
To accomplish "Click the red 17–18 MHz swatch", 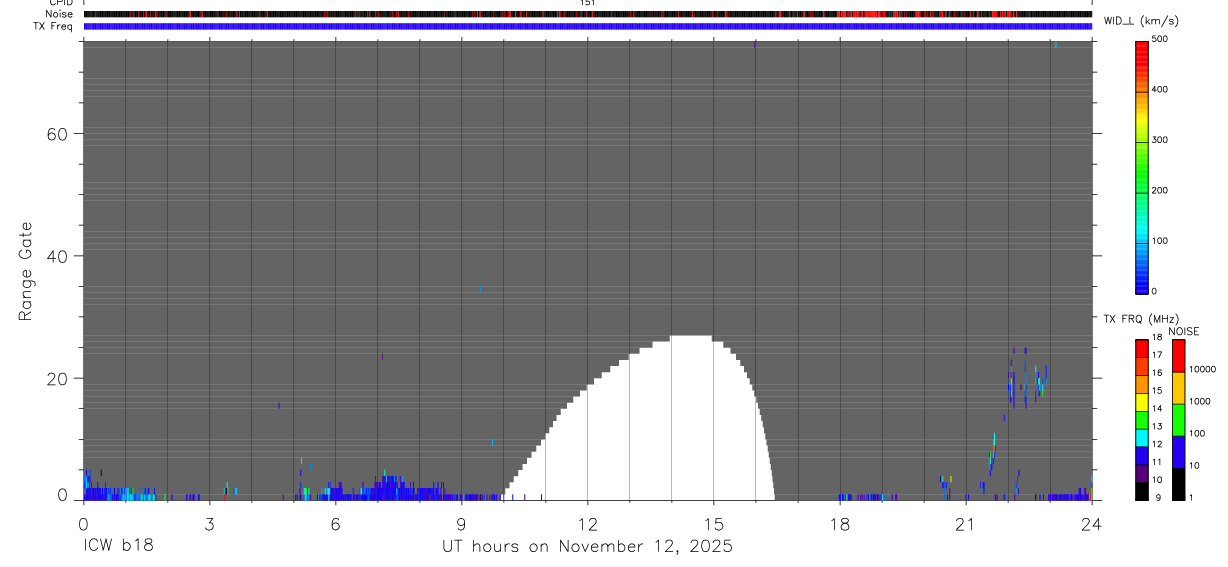I will 1142,349.
